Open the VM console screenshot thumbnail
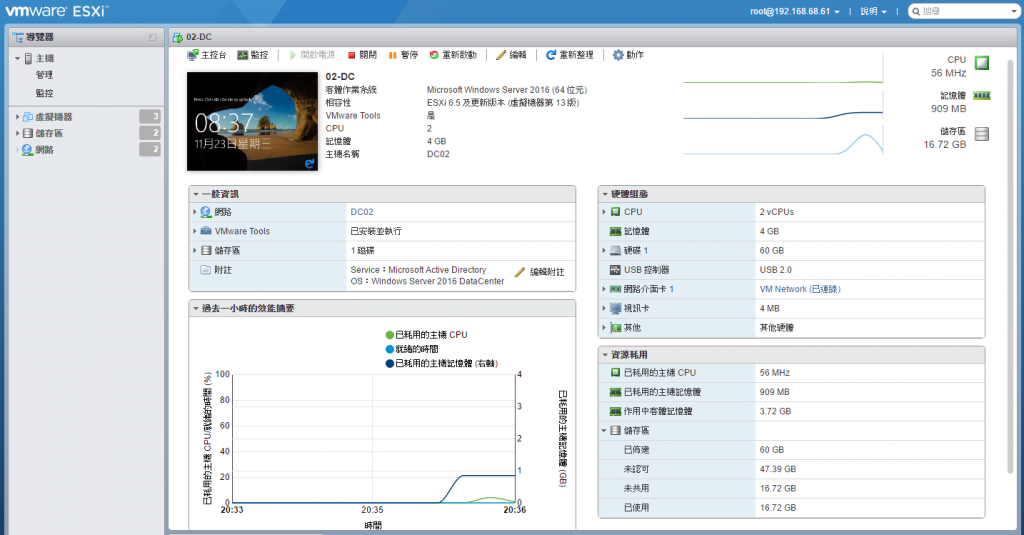This screenshot has height=535, width=1024. click(x=252, y=122)
